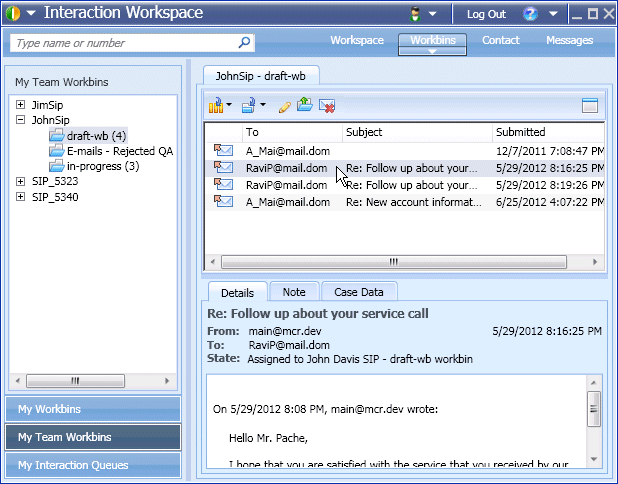Image resolution: width=618 pixels, height=484 pixels.
Task: Click the agent status person icon
Action: pyautogui.click(x=416, y=14)
